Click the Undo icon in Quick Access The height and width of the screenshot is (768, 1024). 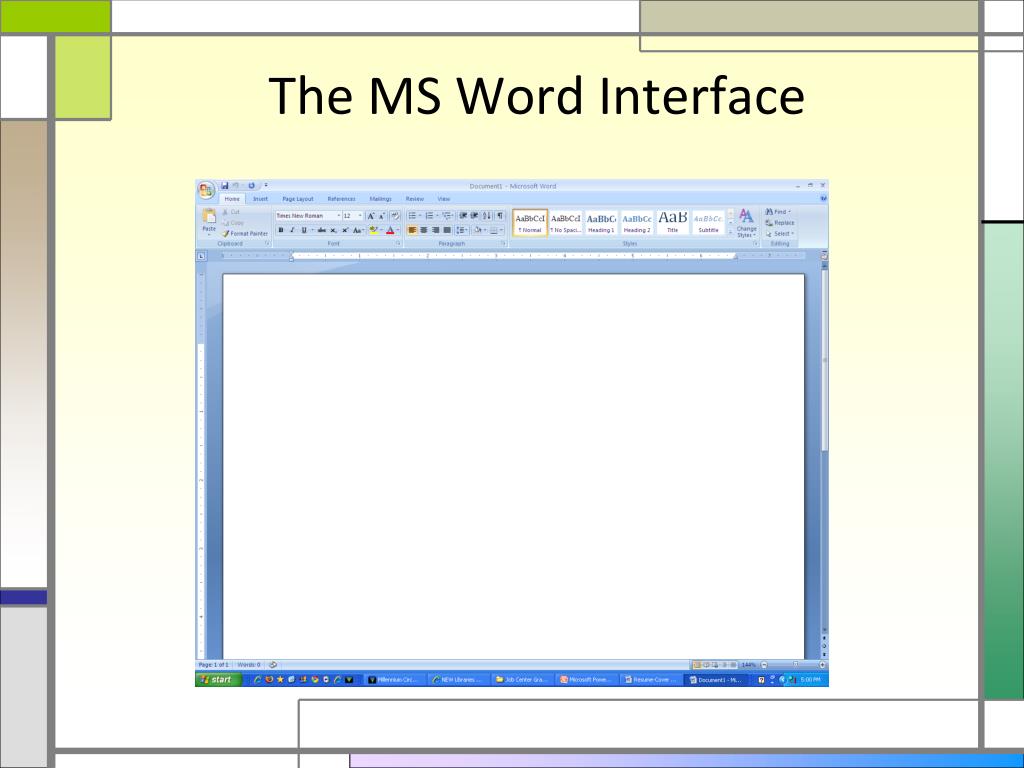236,185
